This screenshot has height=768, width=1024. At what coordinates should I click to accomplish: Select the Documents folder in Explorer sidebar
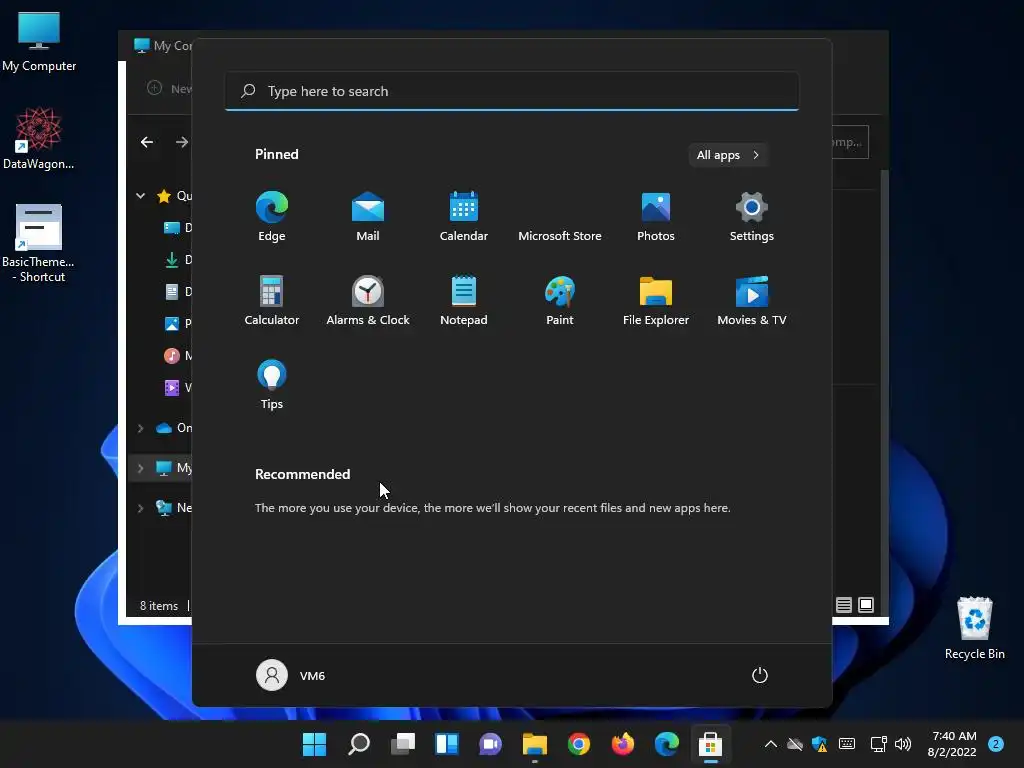176,292
